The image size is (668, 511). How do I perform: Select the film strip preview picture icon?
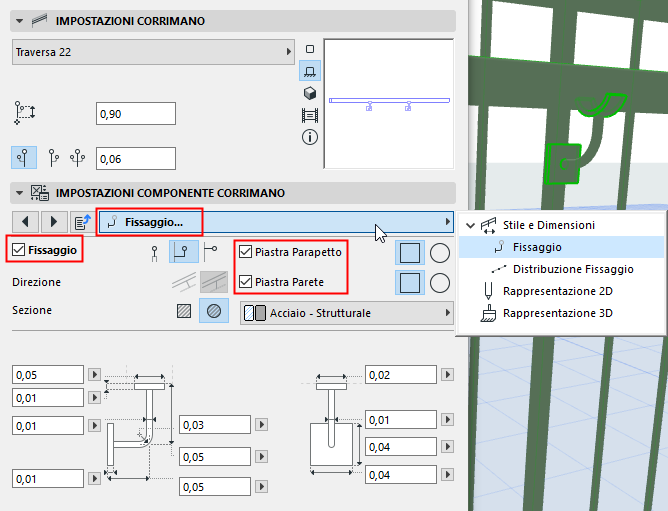coord(310,115)
